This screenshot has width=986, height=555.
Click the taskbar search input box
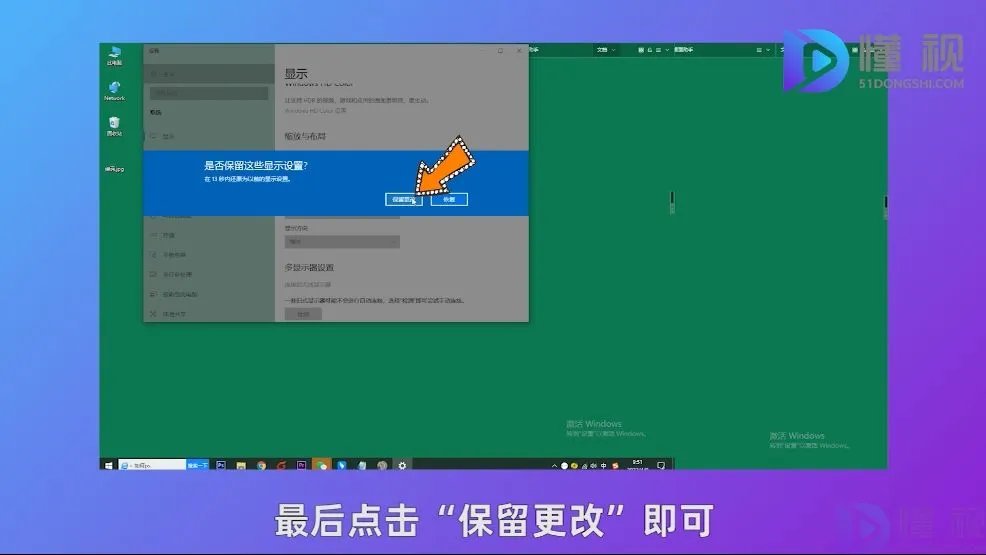[152, 465]
